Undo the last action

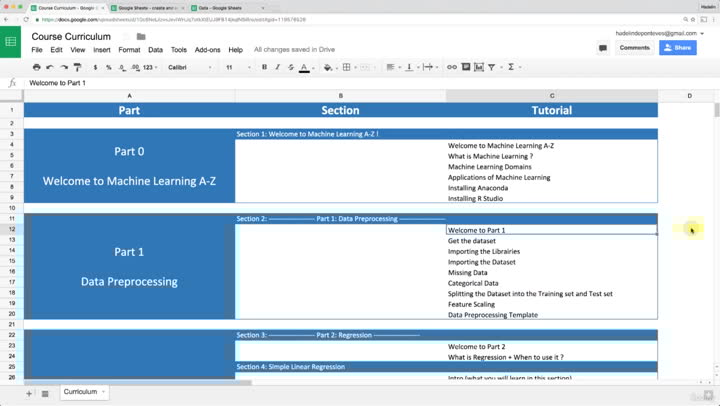pos(50,67)
